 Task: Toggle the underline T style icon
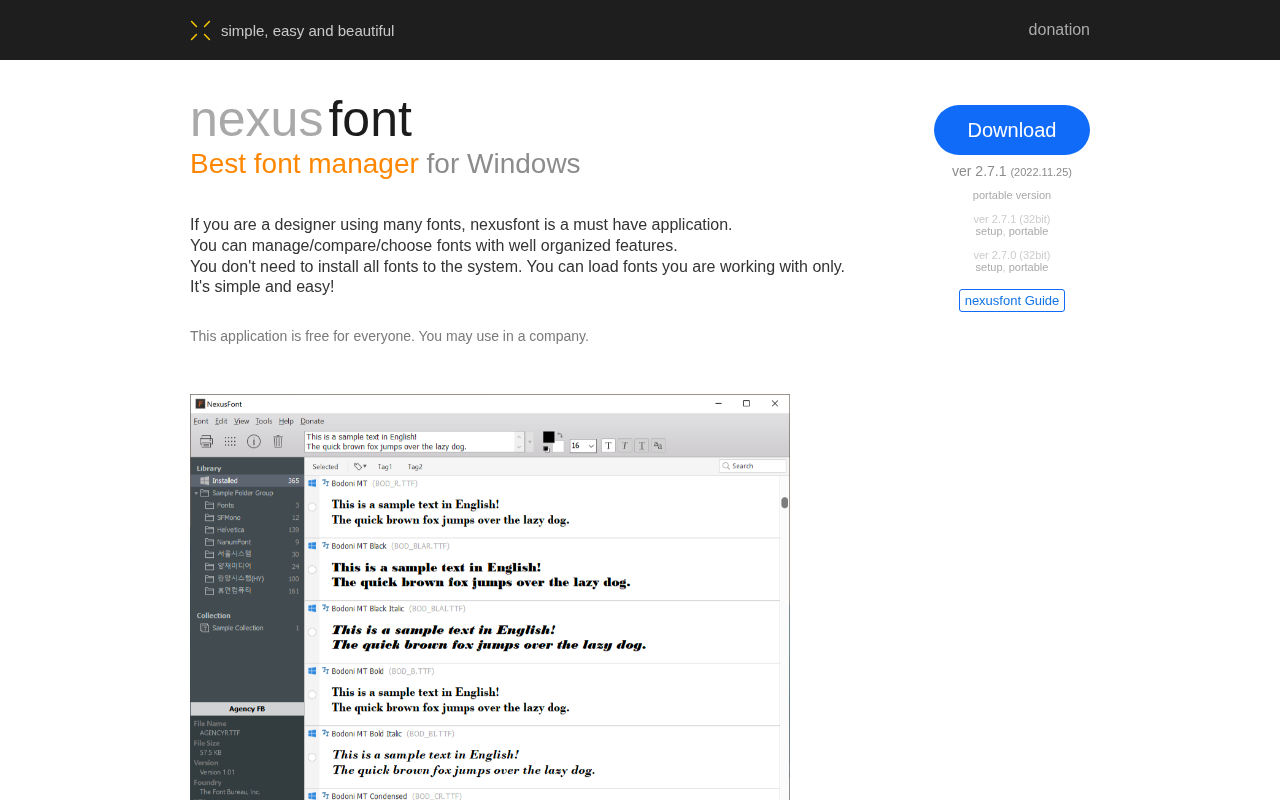[x=642, y=445]
